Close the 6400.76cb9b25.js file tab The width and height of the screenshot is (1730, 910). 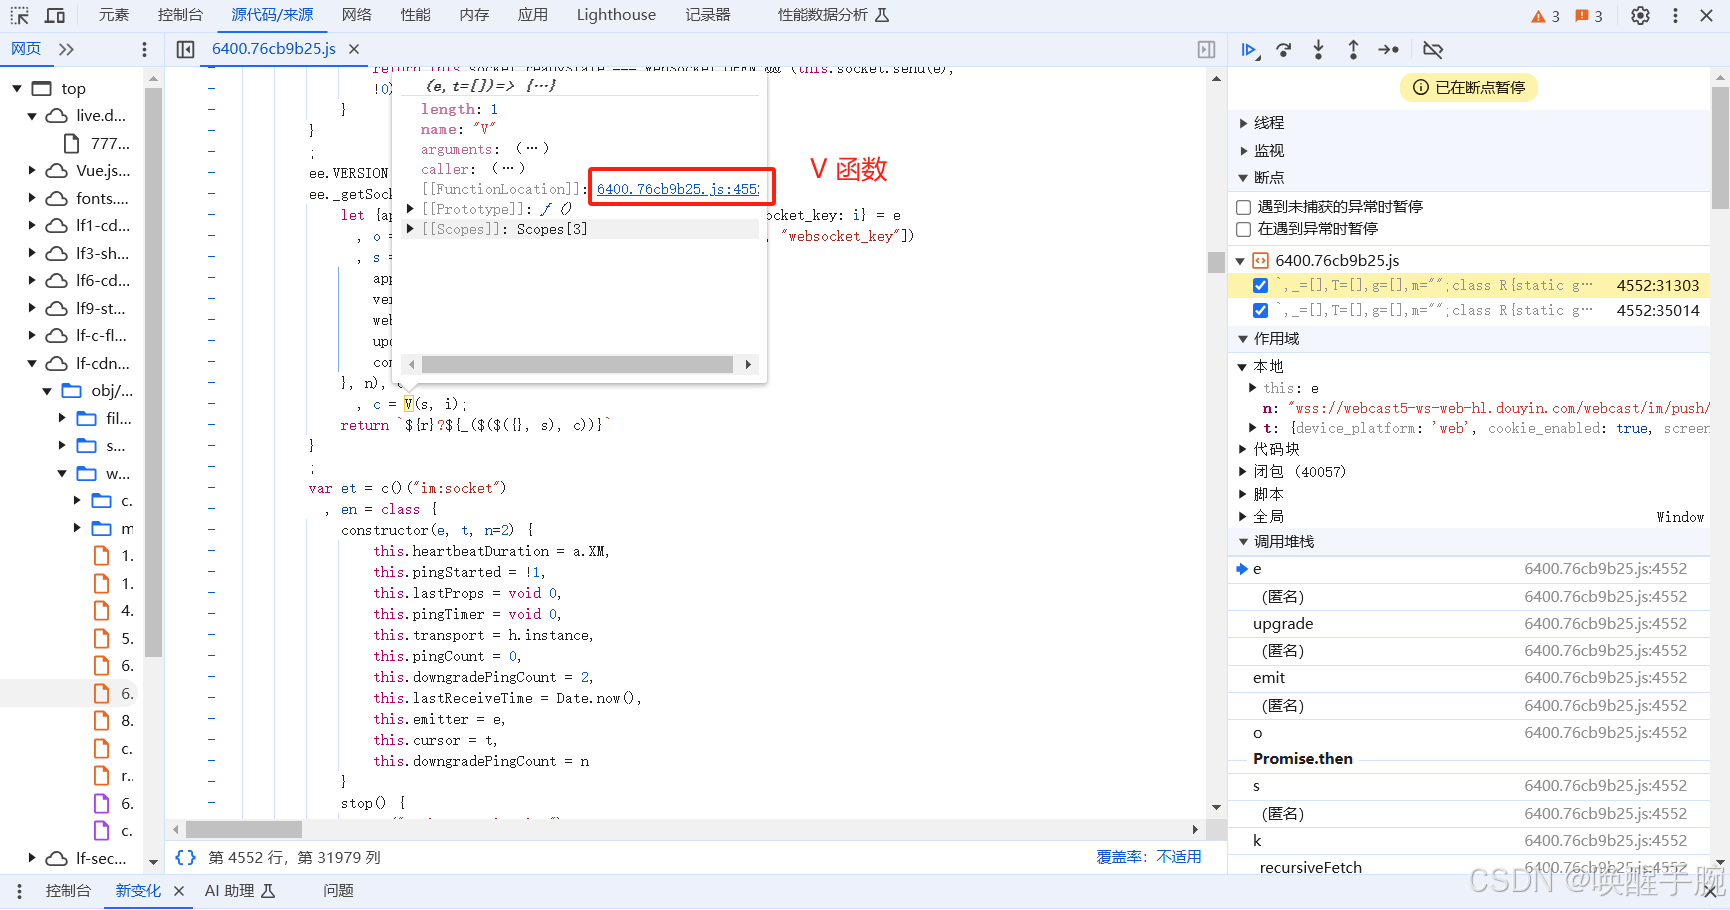tap(354, 48)
